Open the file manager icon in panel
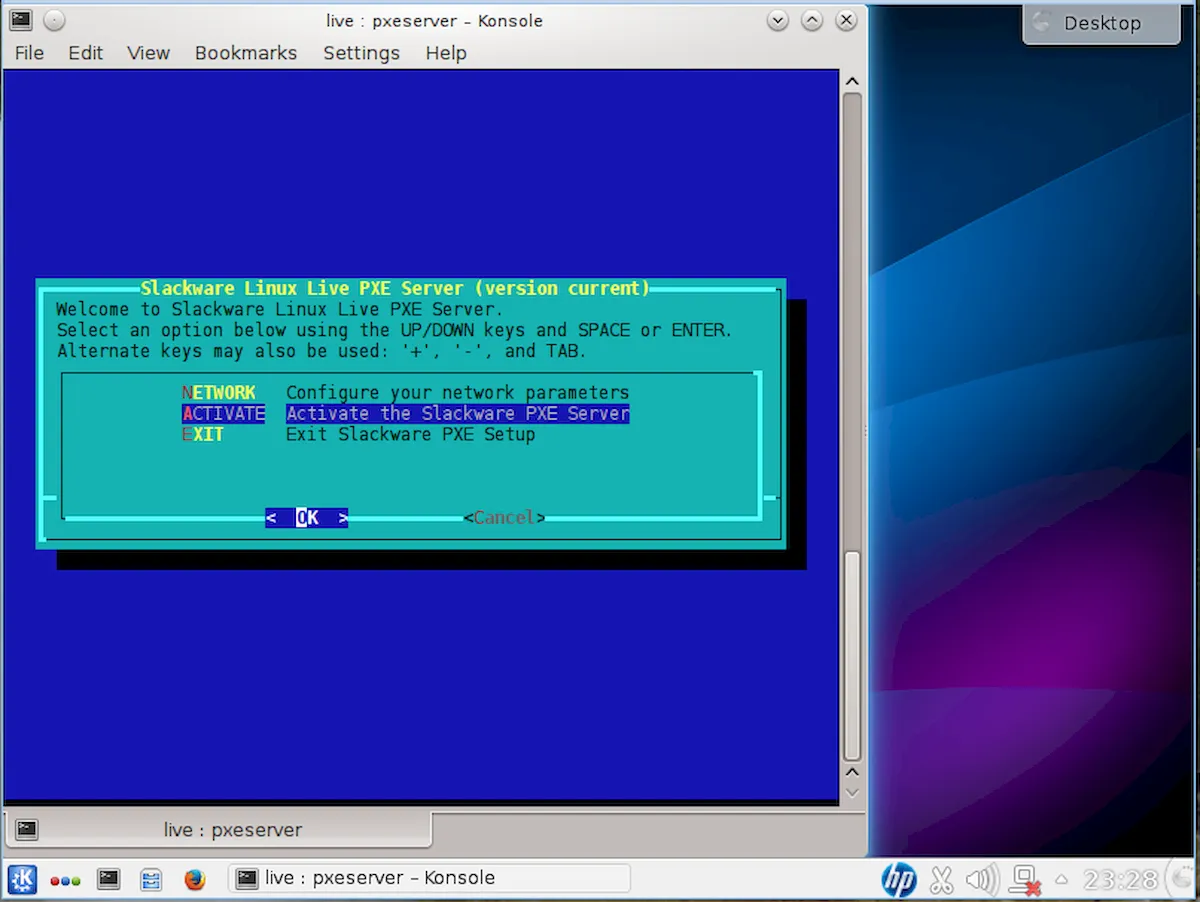Image resolution: width=1200 pixels, height=902 pixels. pos(151,879)
